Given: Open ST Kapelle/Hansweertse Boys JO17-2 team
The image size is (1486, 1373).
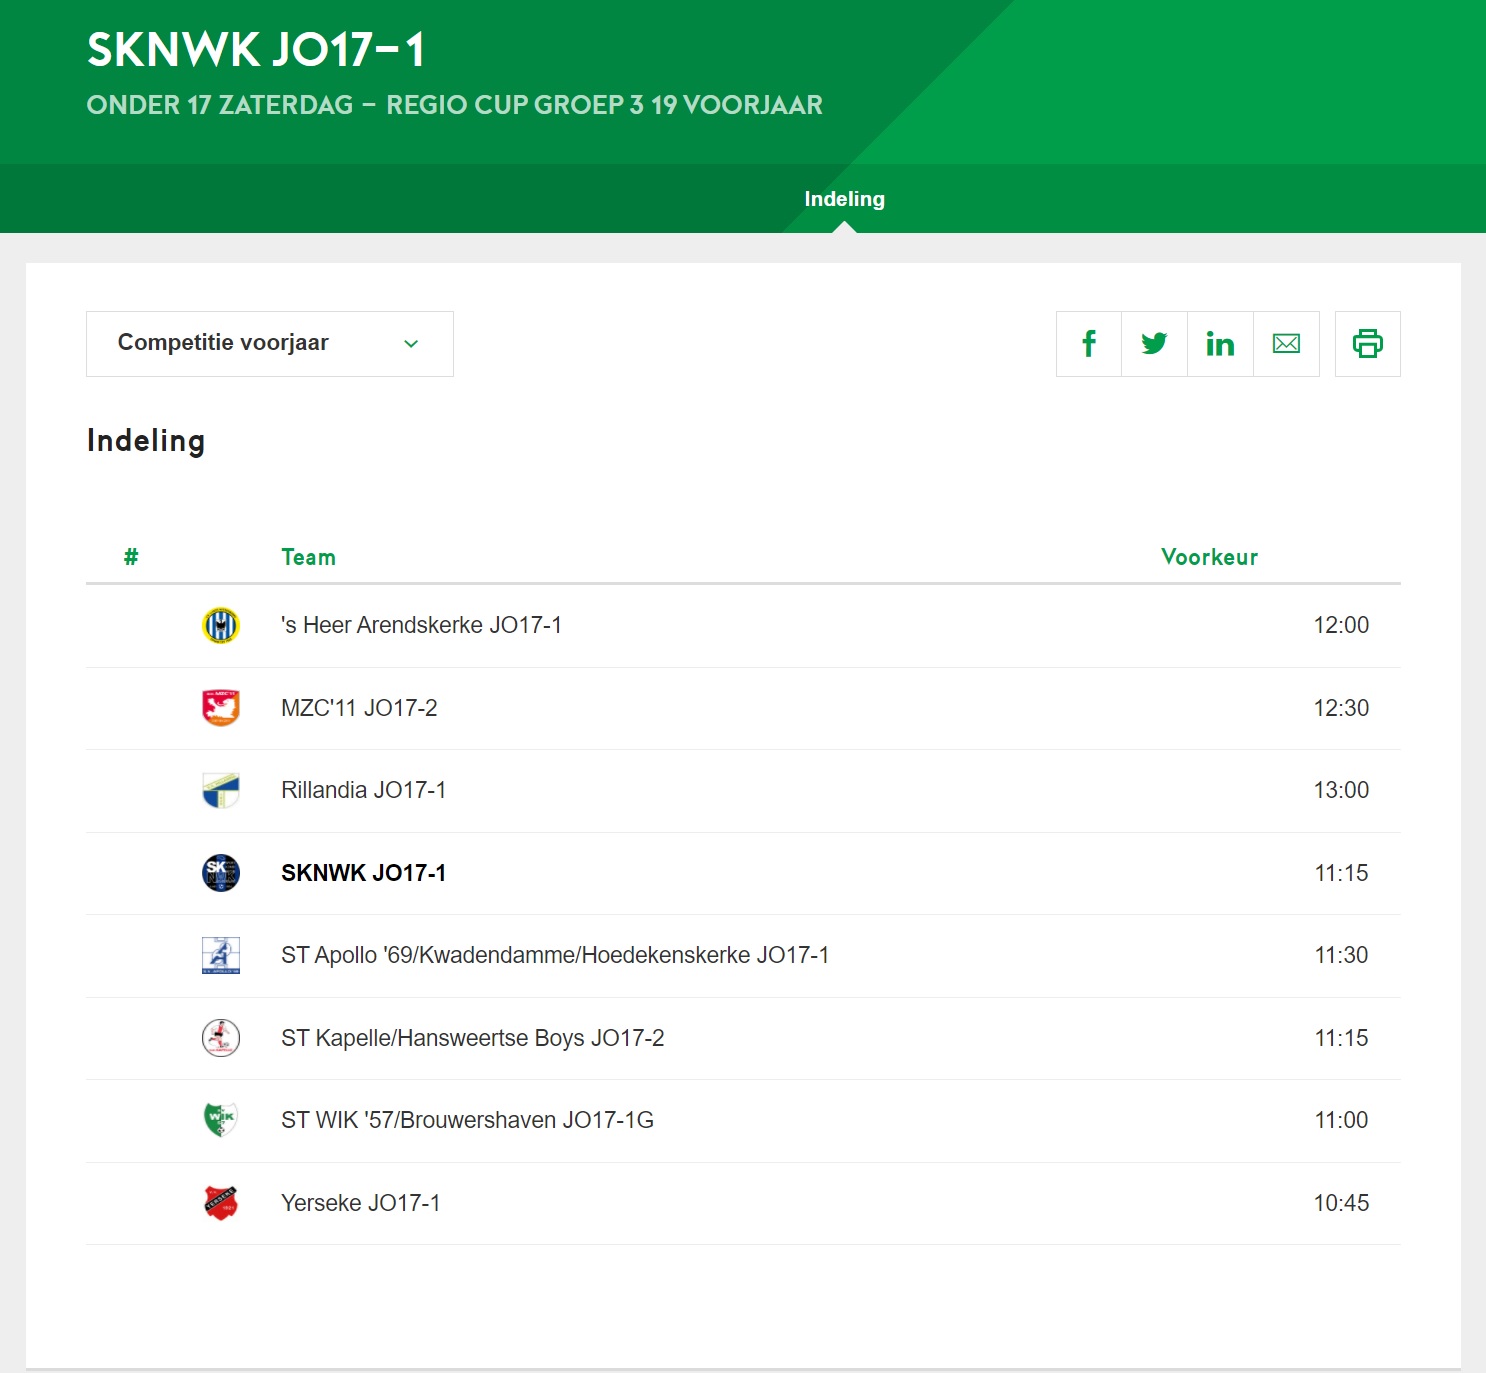Looking at the screenshot, I should point(472,1038).
